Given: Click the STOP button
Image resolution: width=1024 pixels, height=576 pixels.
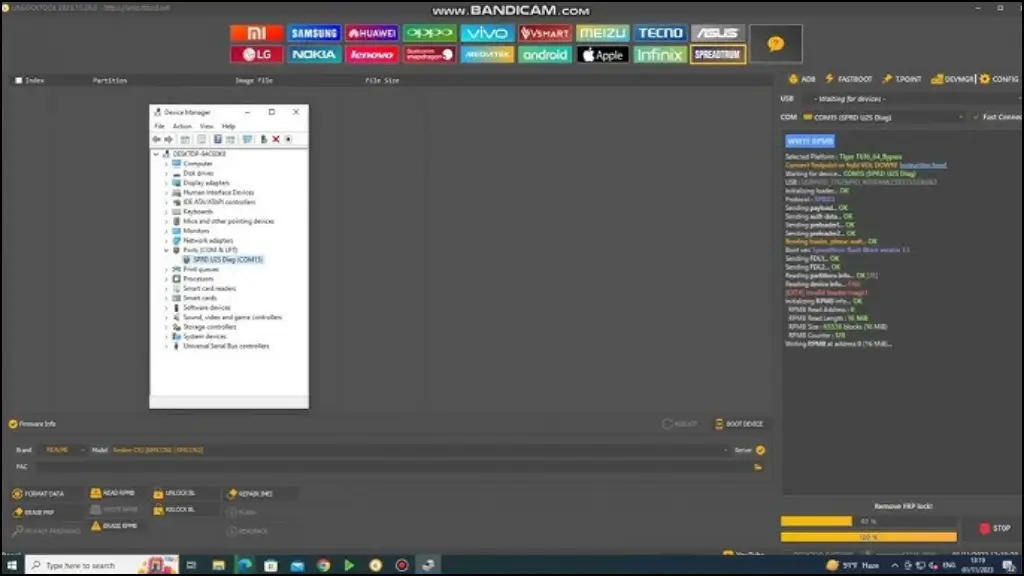Looking at the screenshot, I should [995, 528].
